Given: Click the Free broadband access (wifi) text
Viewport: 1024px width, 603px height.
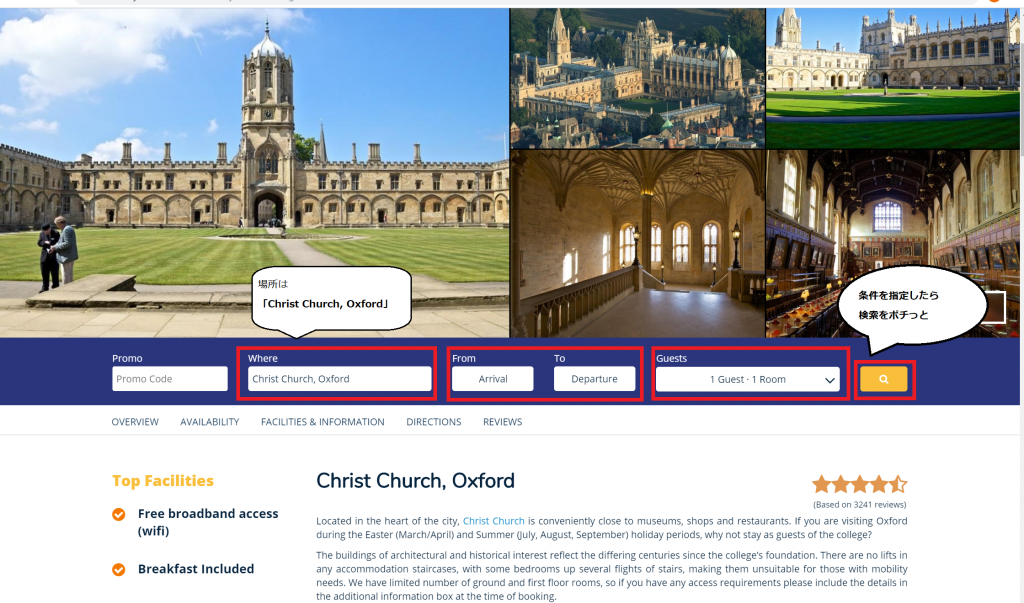Looking at the screenshot, I should 208,522.
